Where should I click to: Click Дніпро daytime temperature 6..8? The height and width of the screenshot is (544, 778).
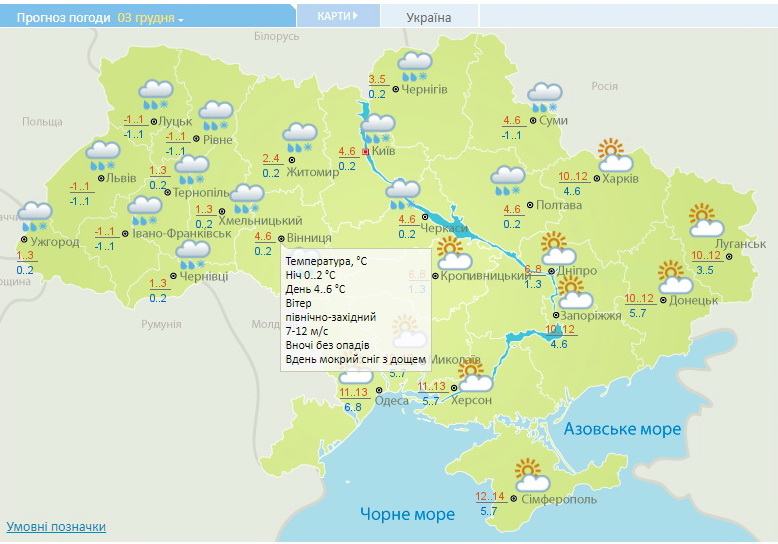533,270
